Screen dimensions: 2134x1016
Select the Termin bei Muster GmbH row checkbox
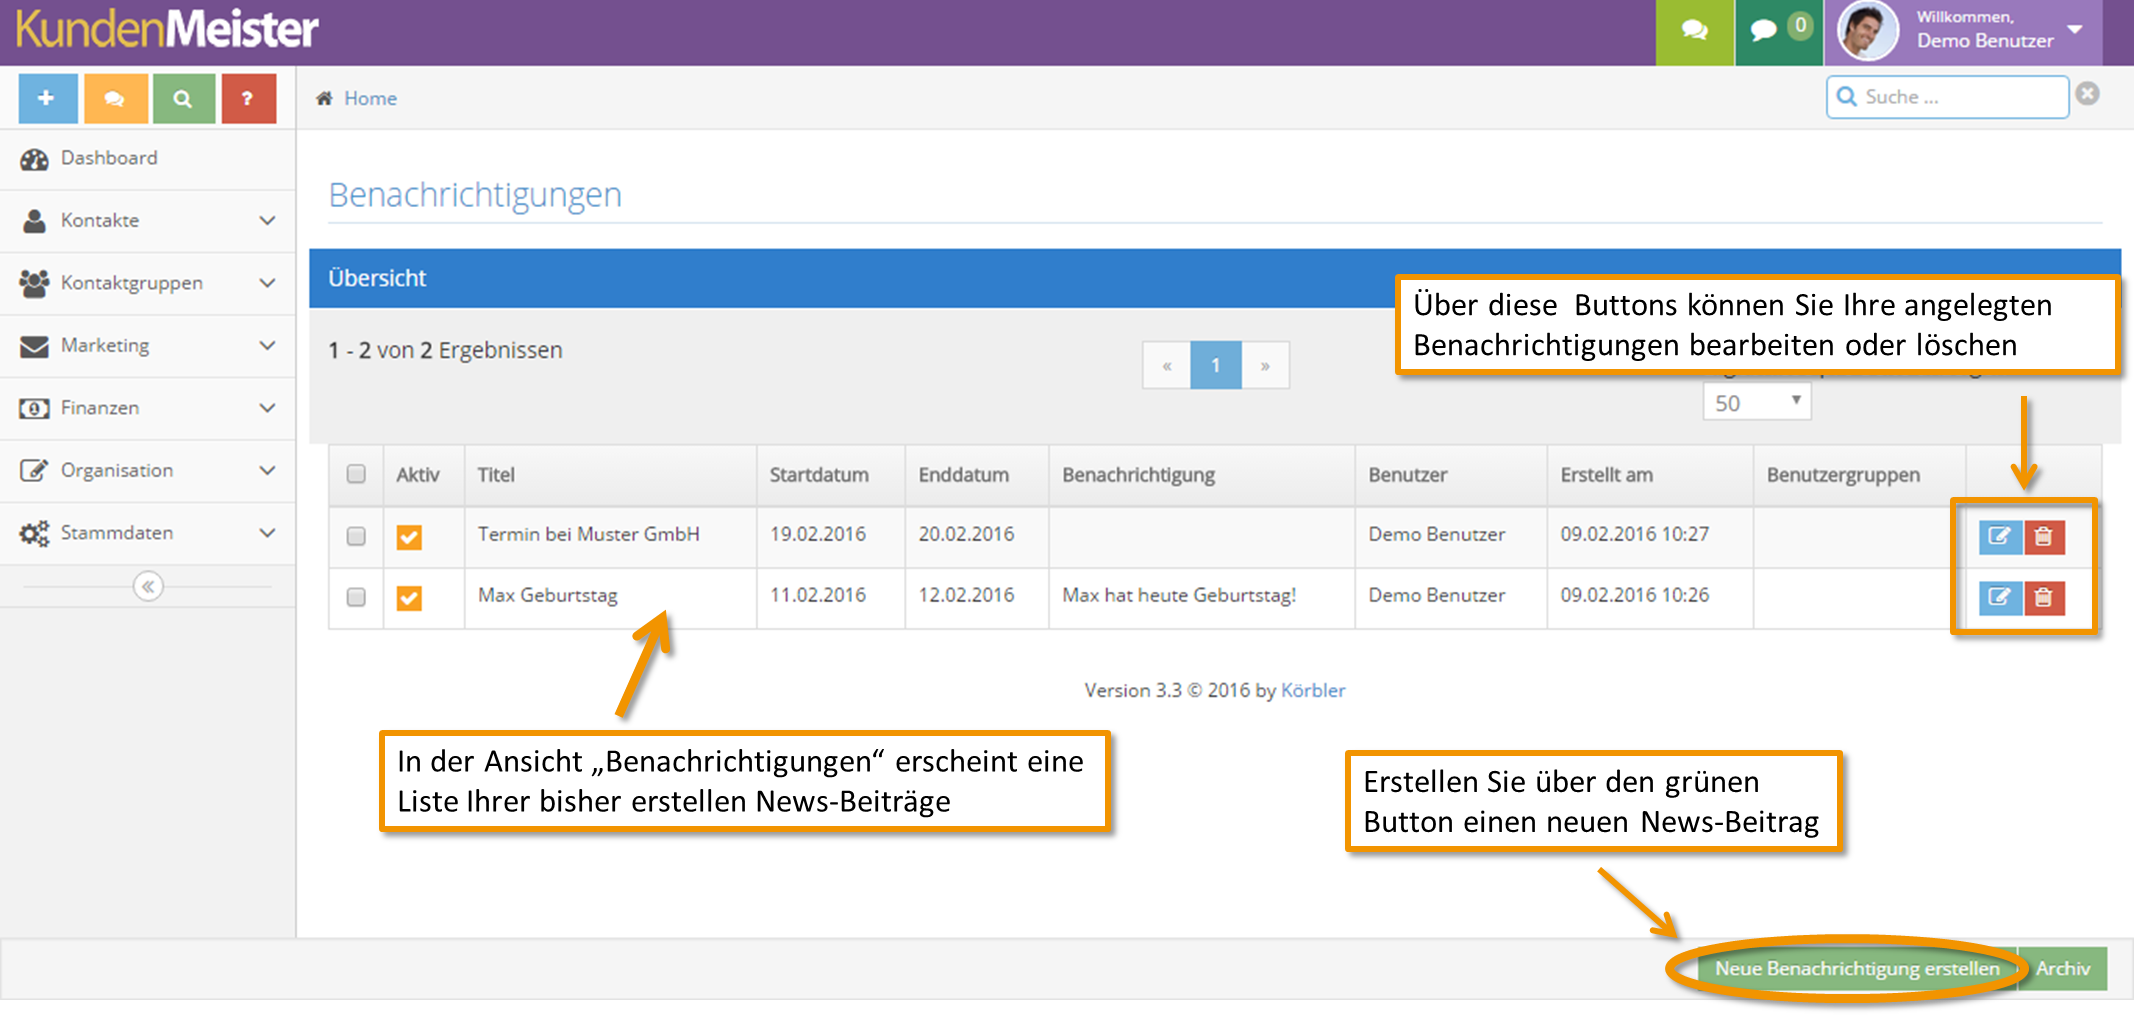click(x=356, y=536)
